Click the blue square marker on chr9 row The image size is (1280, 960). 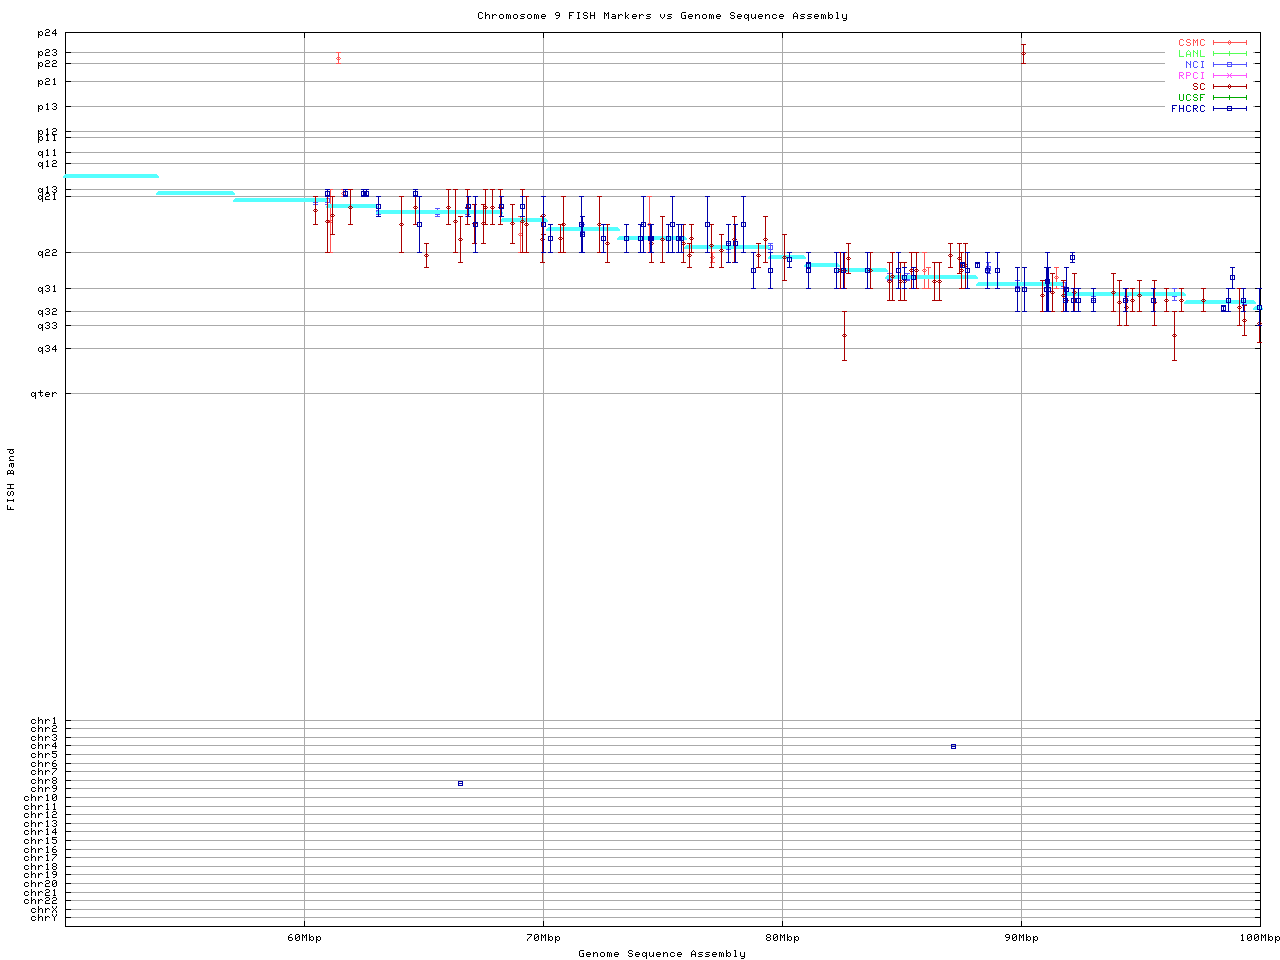[460, 783]
